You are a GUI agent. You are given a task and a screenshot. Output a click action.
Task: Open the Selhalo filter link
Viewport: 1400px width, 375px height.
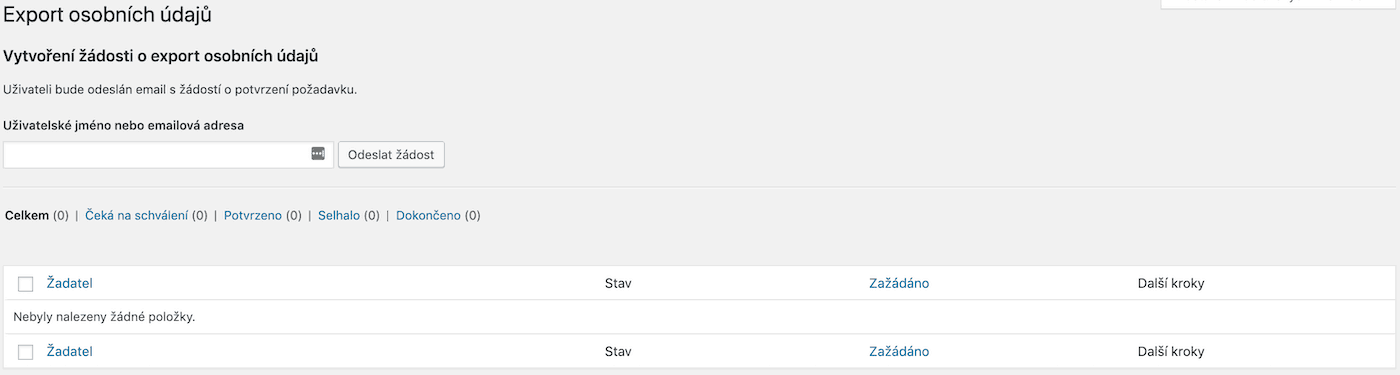[x=339, y=215]
